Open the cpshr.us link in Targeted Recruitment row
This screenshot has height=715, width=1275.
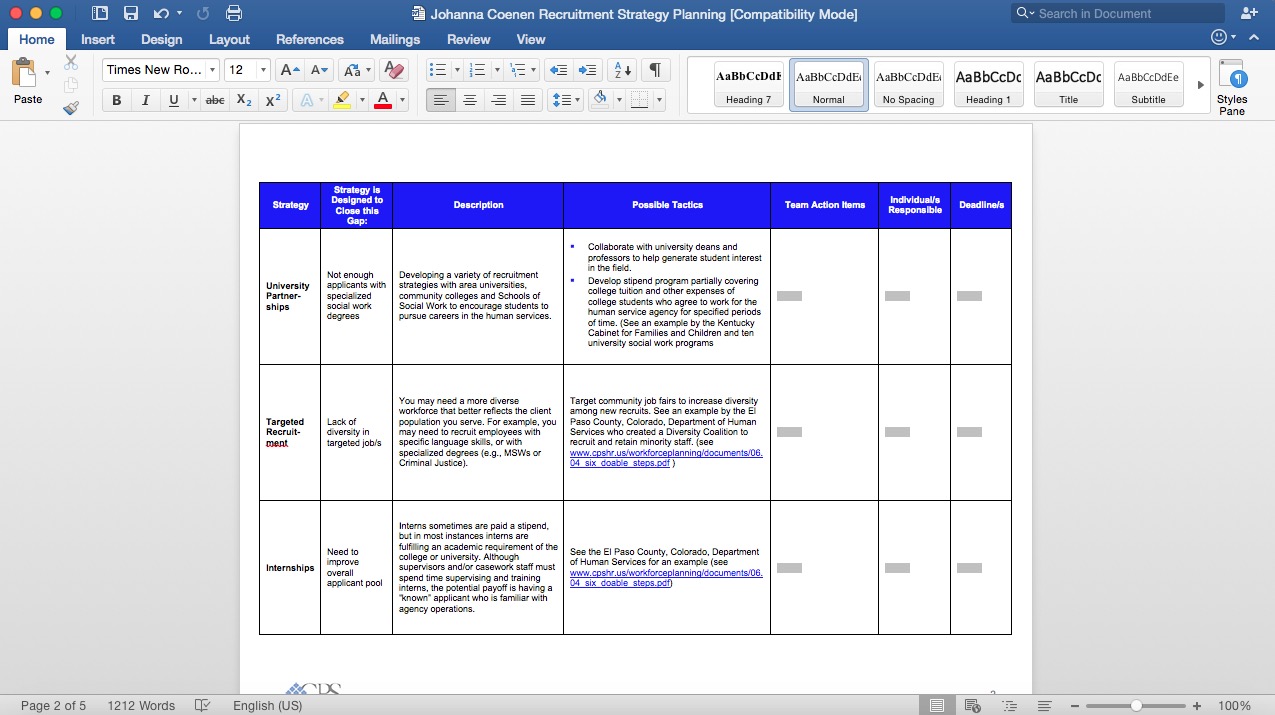[x=666, y=458]
